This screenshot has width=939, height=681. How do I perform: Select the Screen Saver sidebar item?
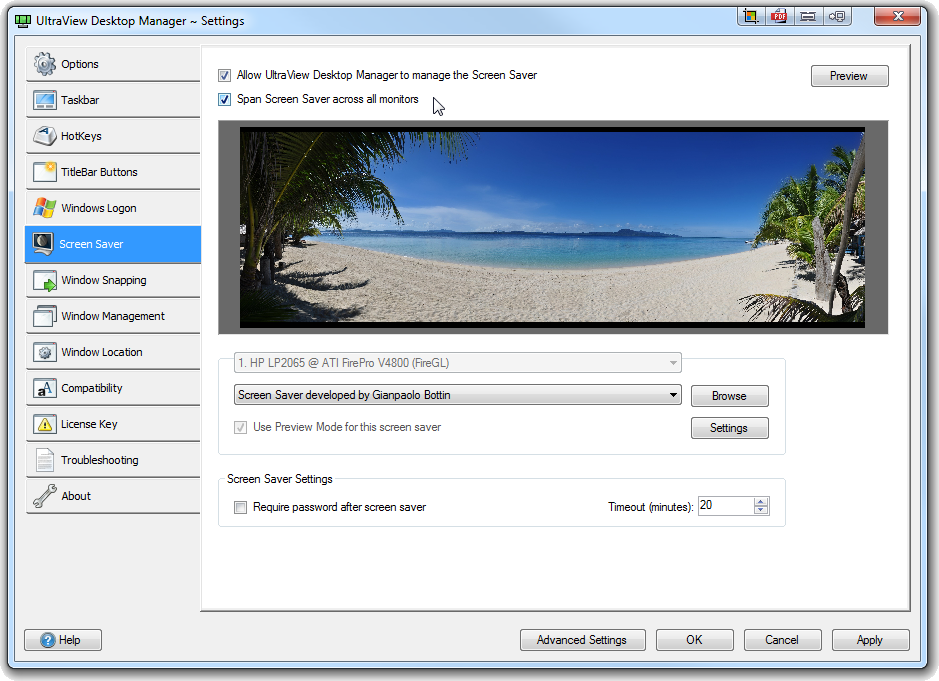[113, 244]
